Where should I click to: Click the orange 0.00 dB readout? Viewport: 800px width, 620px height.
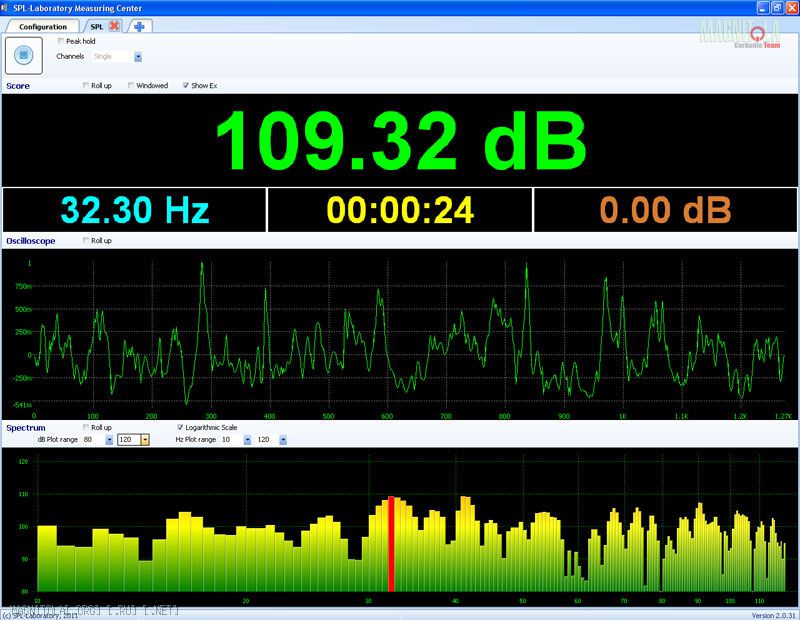(665, 210)
